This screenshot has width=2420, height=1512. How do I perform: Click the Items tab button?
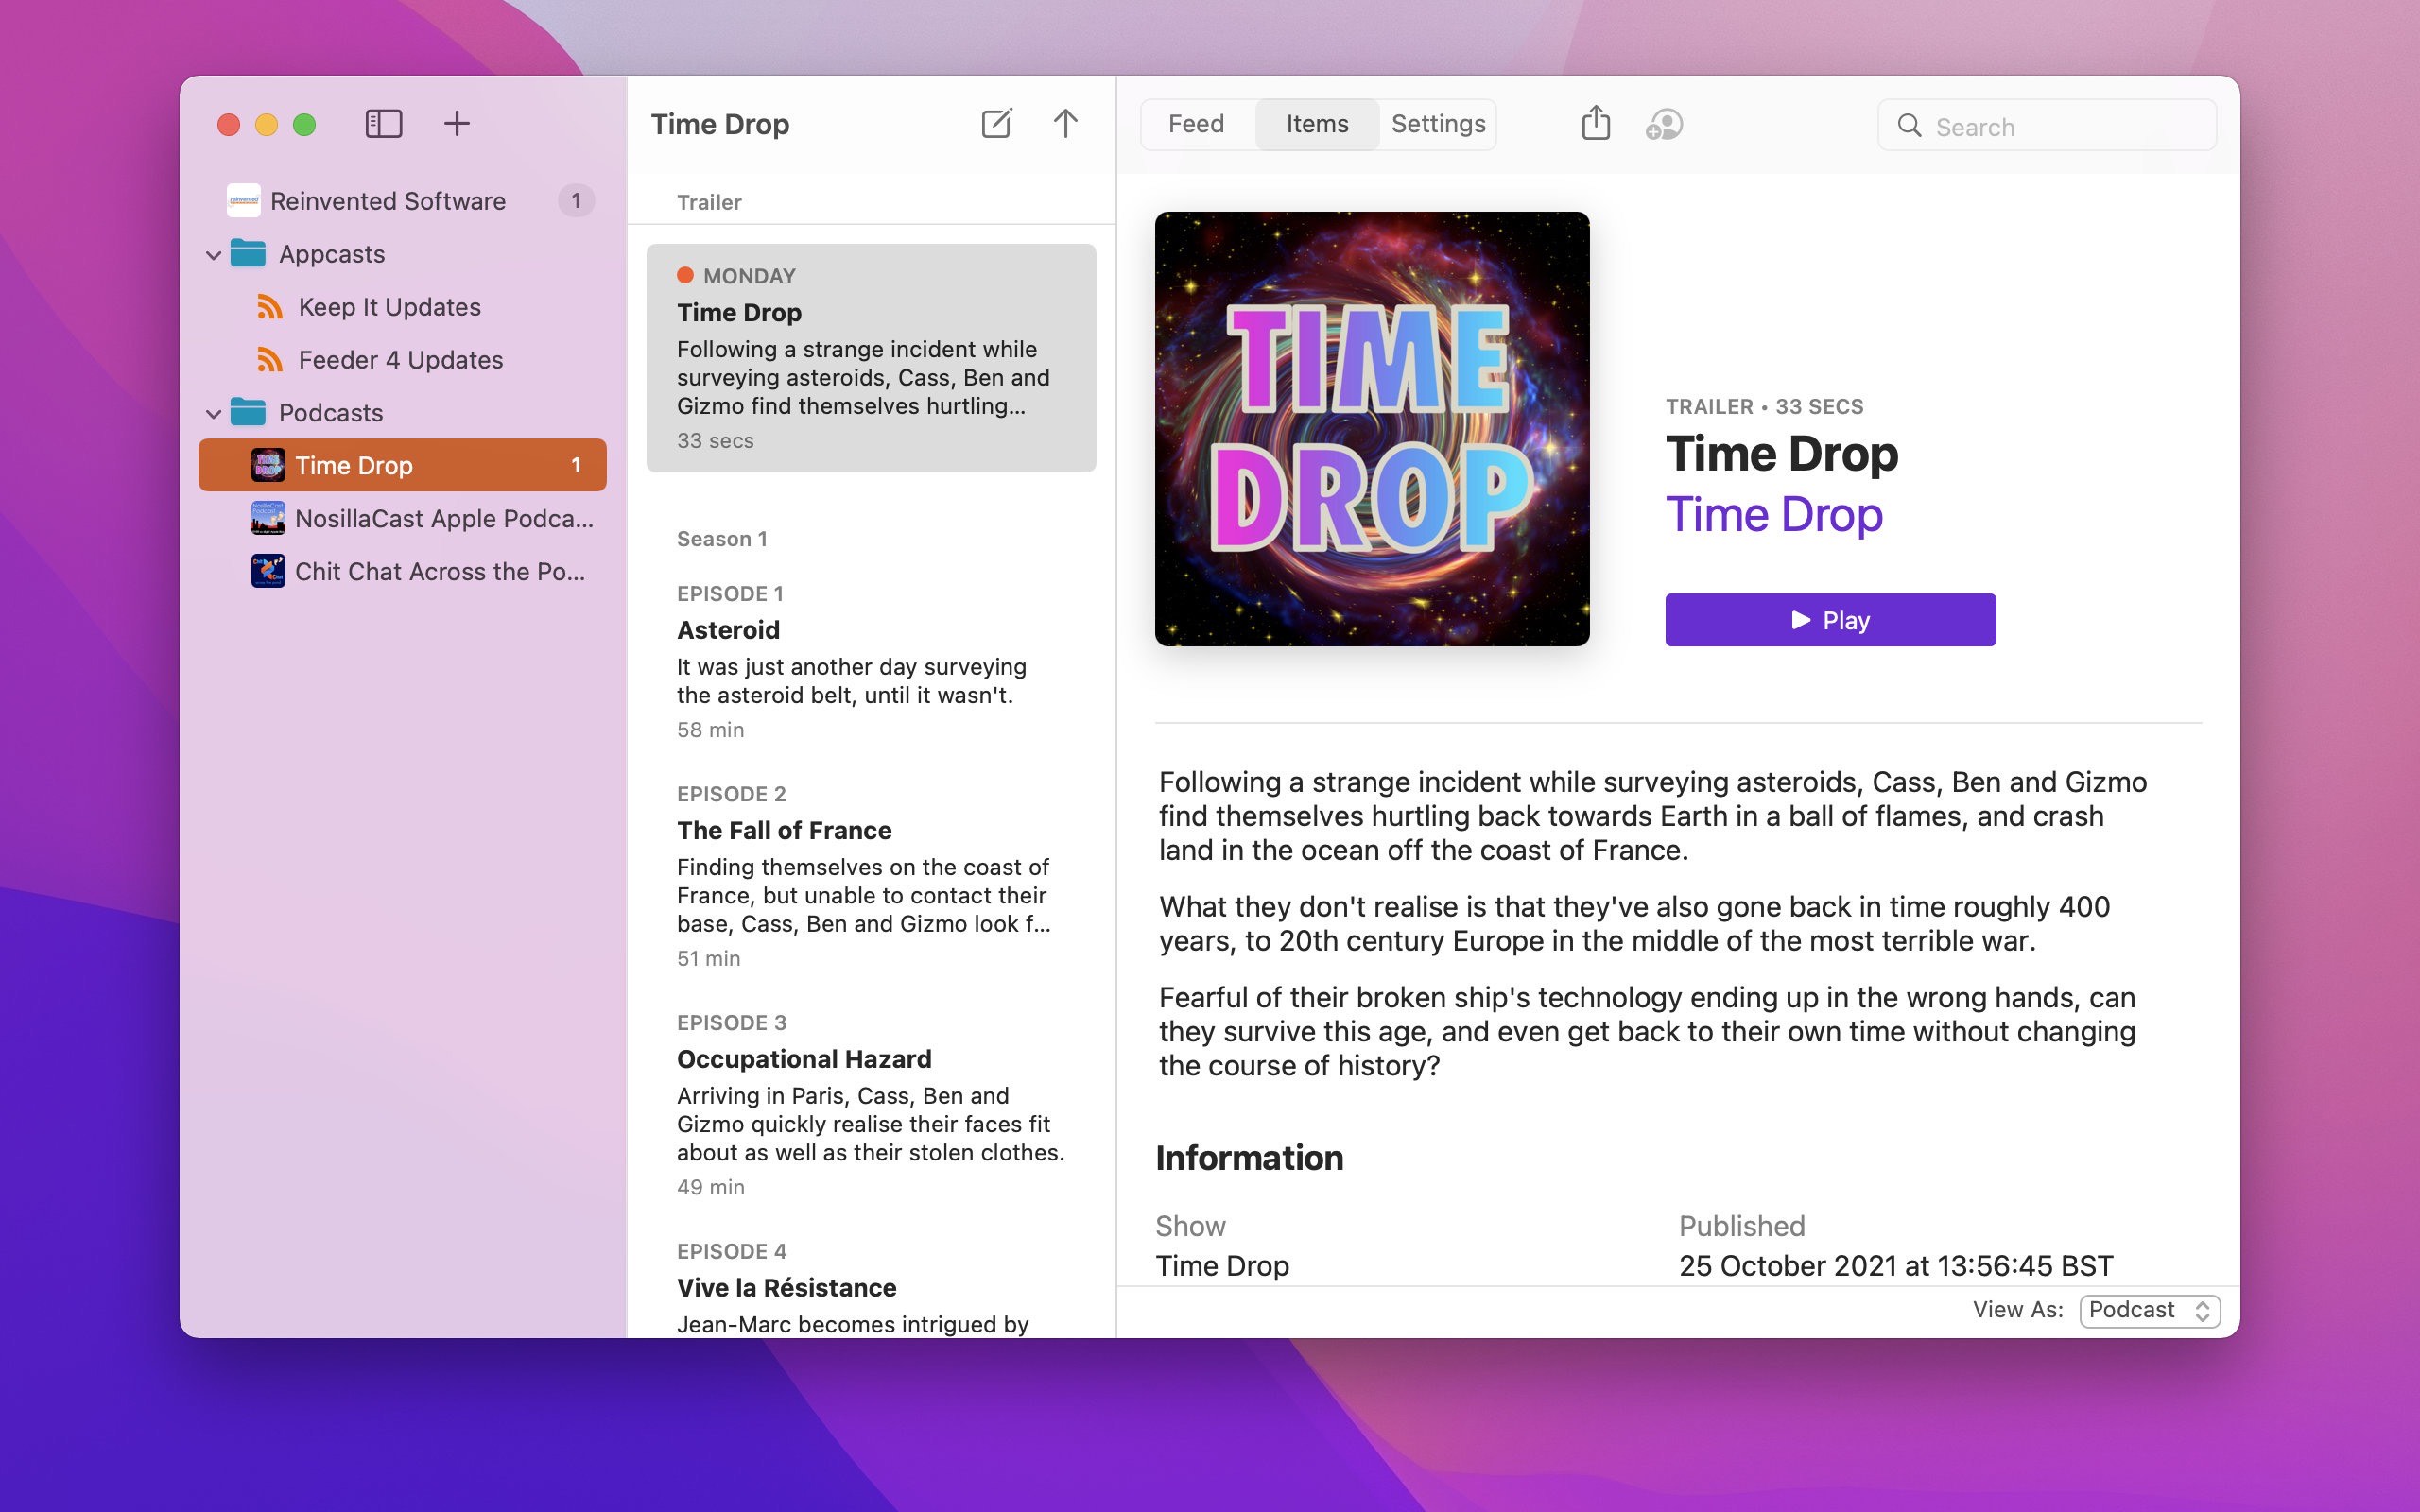[1317, 124]
